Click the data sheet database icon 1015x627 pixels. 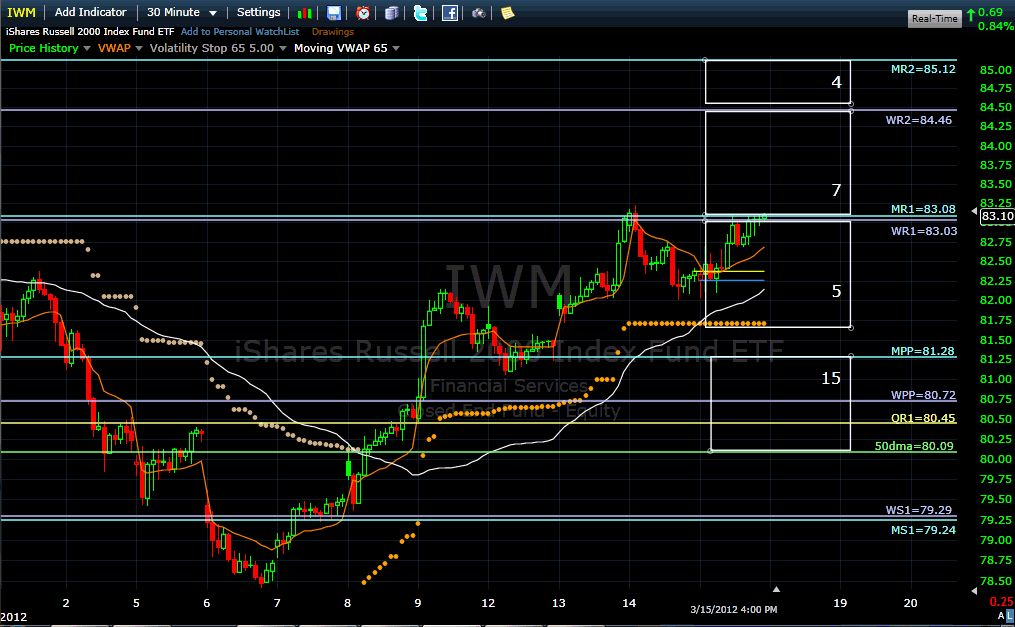[x=391, y=13]
